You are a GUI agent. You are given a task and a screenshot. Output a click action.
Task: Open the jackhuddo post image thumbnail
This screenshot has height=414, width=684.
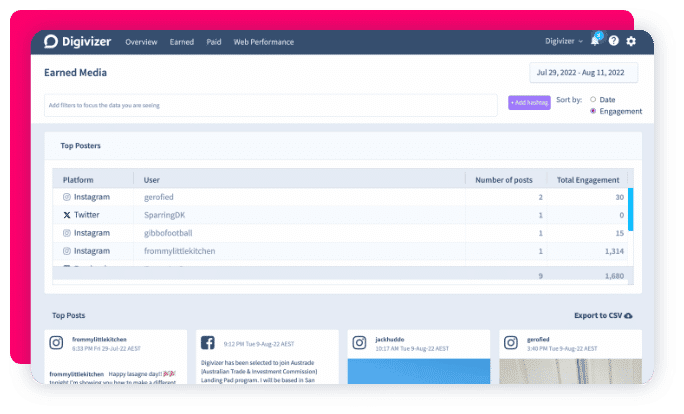coord(417,371)
